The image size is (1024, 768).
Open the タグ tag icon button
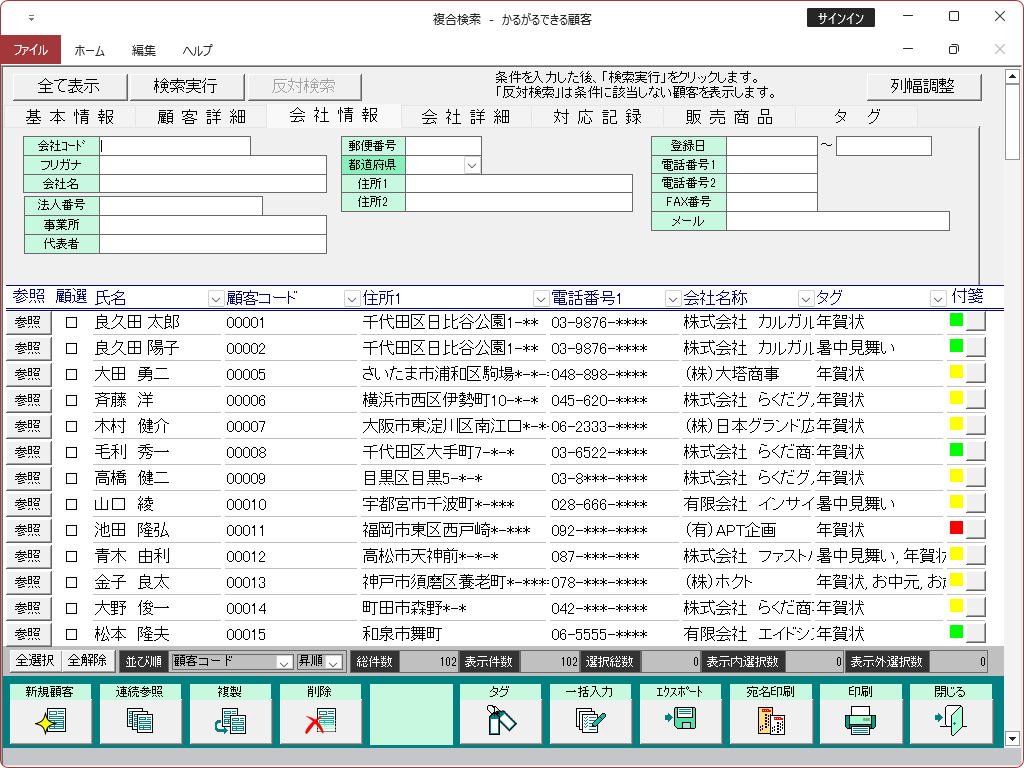pos(499,719)
